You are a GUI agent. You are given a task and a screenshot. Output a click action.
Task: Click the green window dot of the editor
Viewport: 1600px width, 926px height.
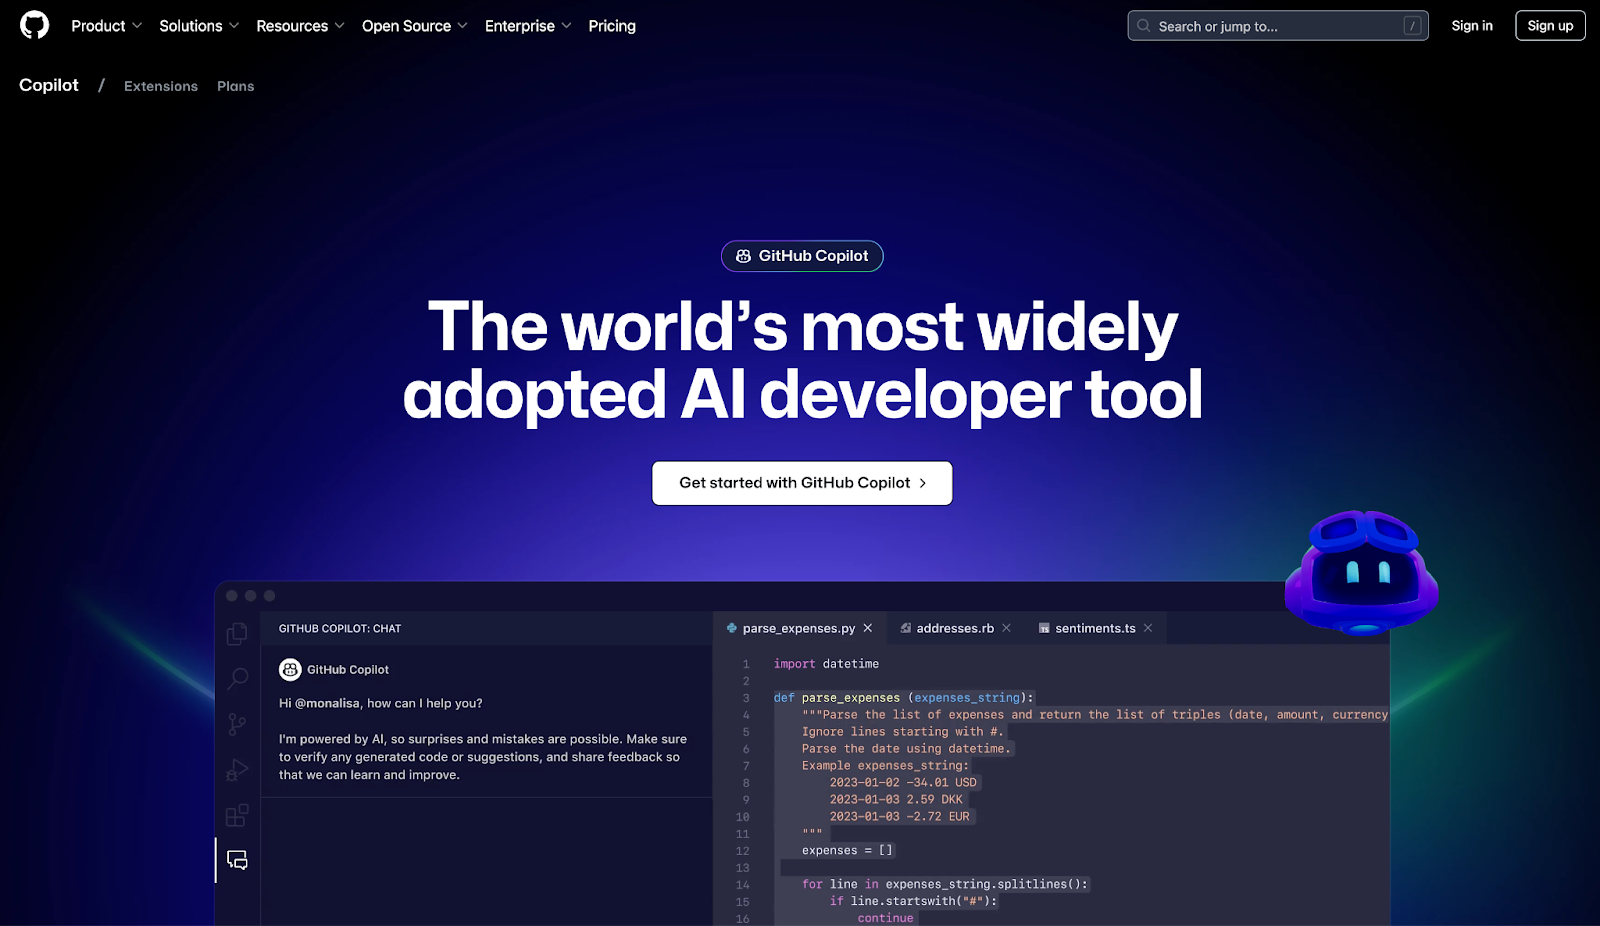(270, 596)
